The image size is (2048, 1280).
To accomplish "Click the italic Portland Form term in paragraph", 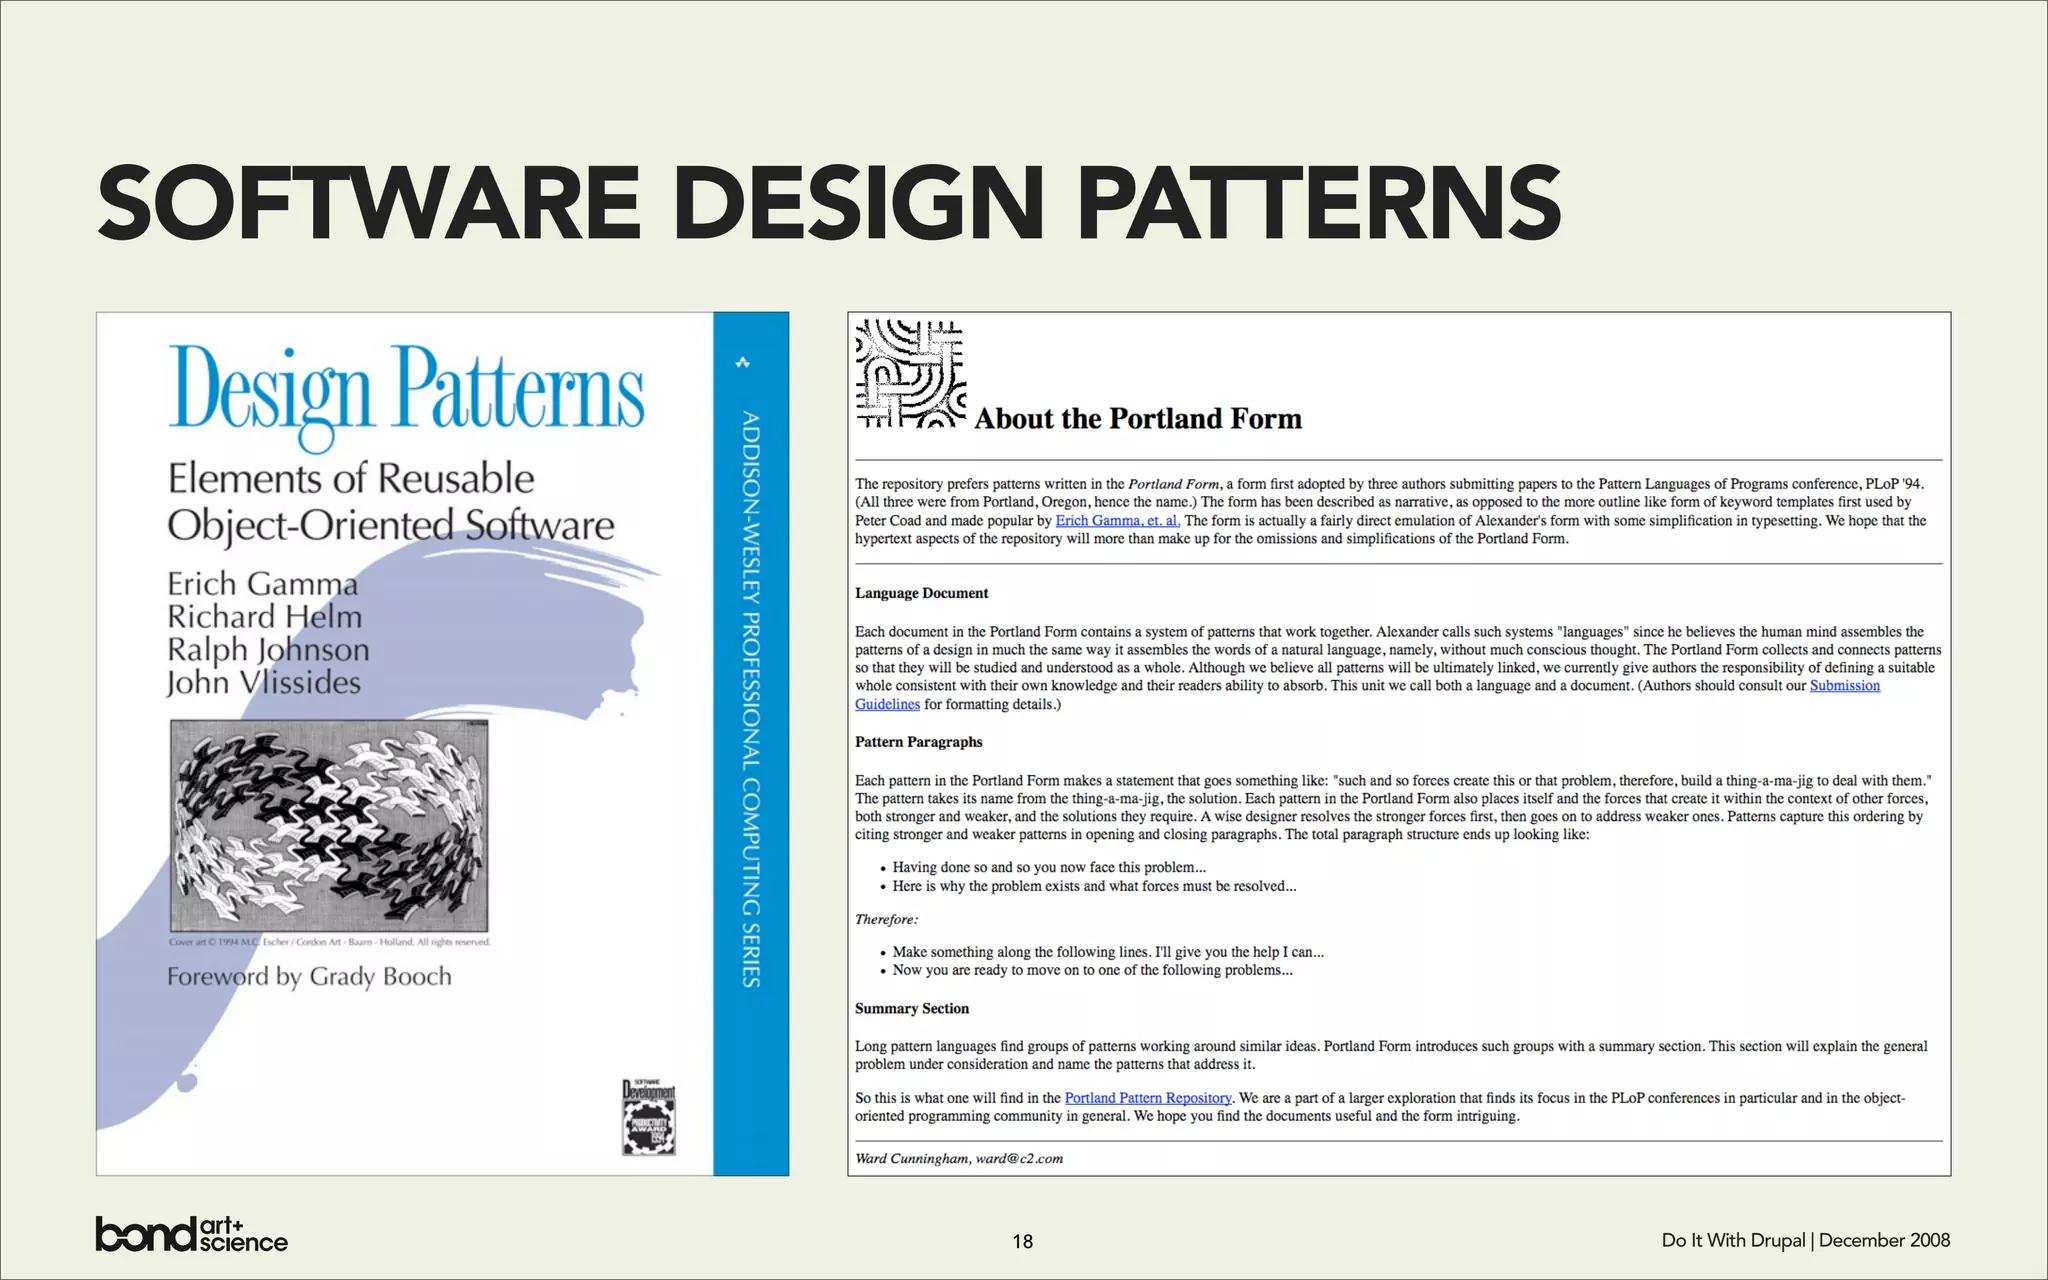I will (x=1174, y=484).
